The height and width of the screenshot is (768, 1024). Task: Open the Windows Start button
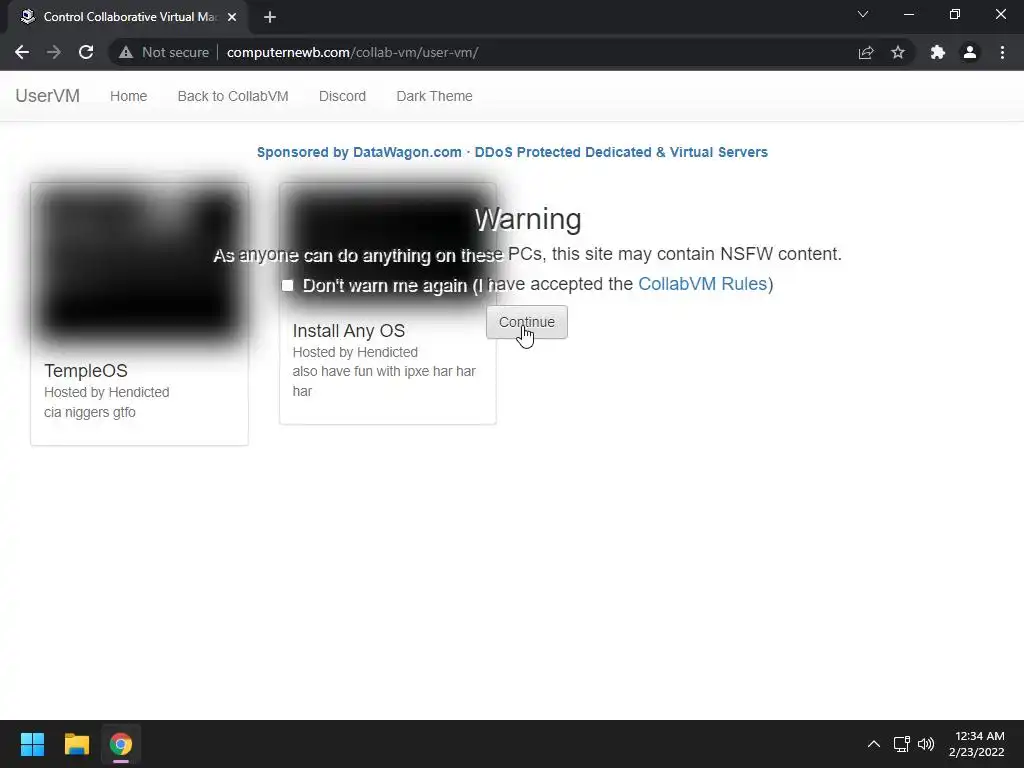click(32, 744)
